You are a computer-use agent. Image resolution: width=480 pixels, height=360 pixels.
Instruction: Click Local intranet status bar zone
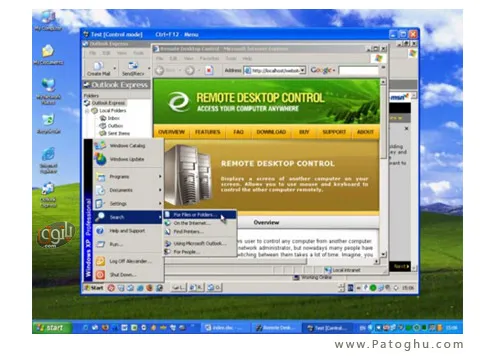pos(343,270)
